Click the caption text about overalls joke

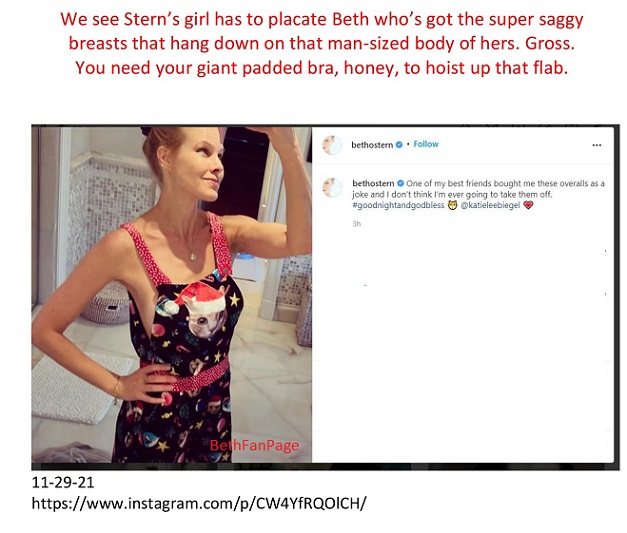478,189
